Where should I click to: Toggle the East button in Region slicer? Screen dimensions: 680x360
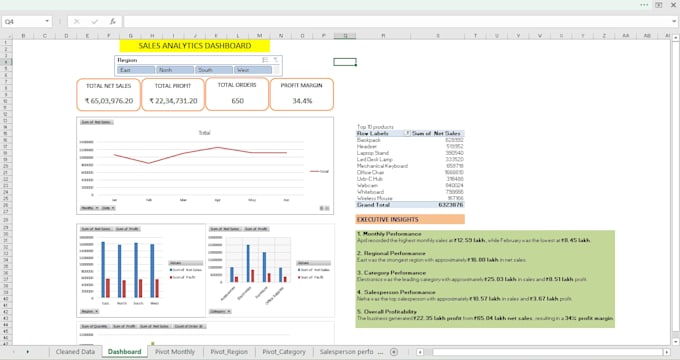[136, 70]
